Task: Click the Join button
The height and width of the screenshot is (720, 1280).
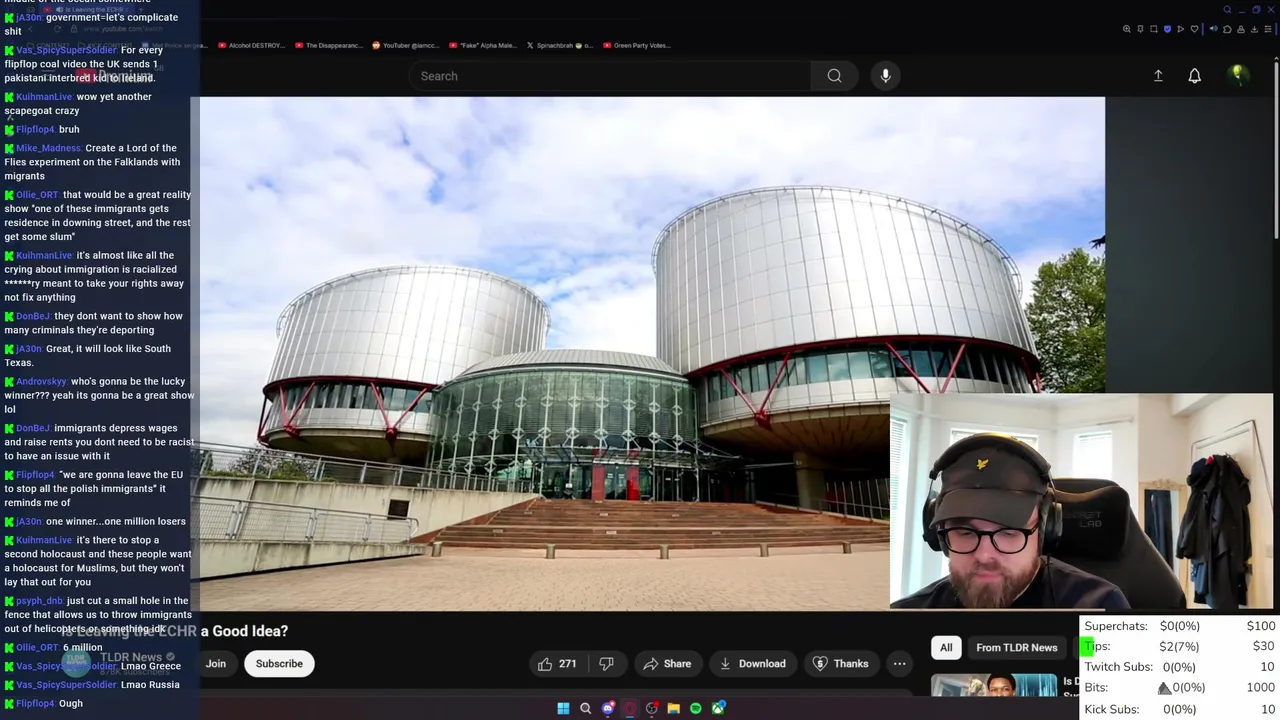Action: (x=216, y=664)
